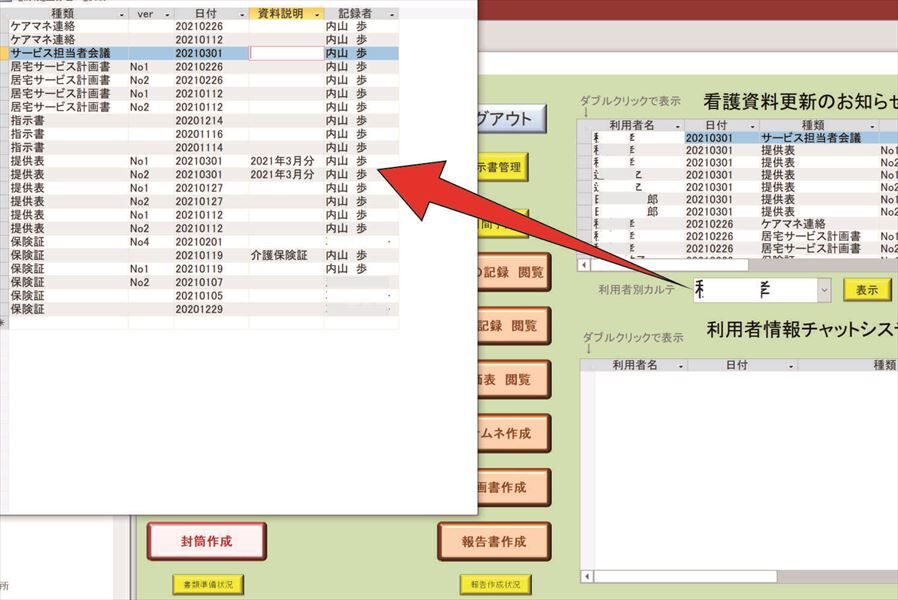Open the 利用者名 filter in 看護資料更新 list
The image size is (898, 600).
point(678,125)
